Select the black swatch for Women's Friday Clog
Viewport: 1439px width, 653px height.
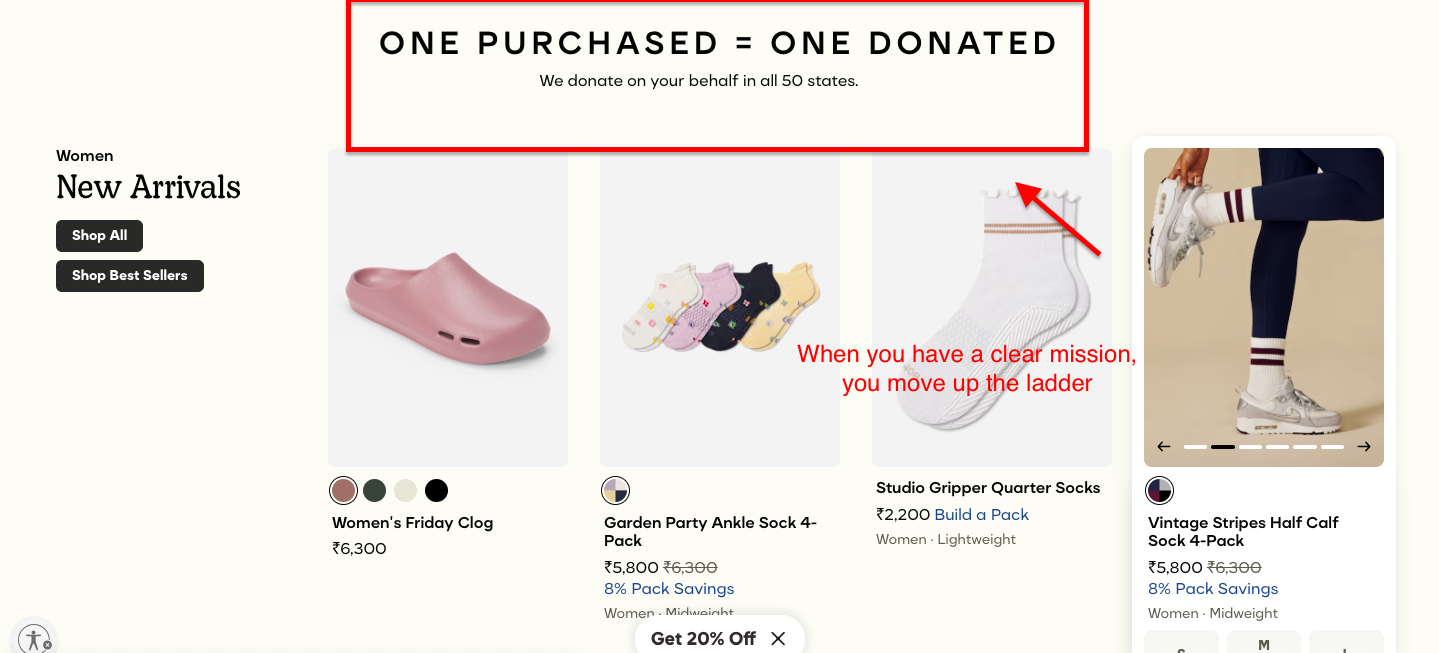pos(436,490)
